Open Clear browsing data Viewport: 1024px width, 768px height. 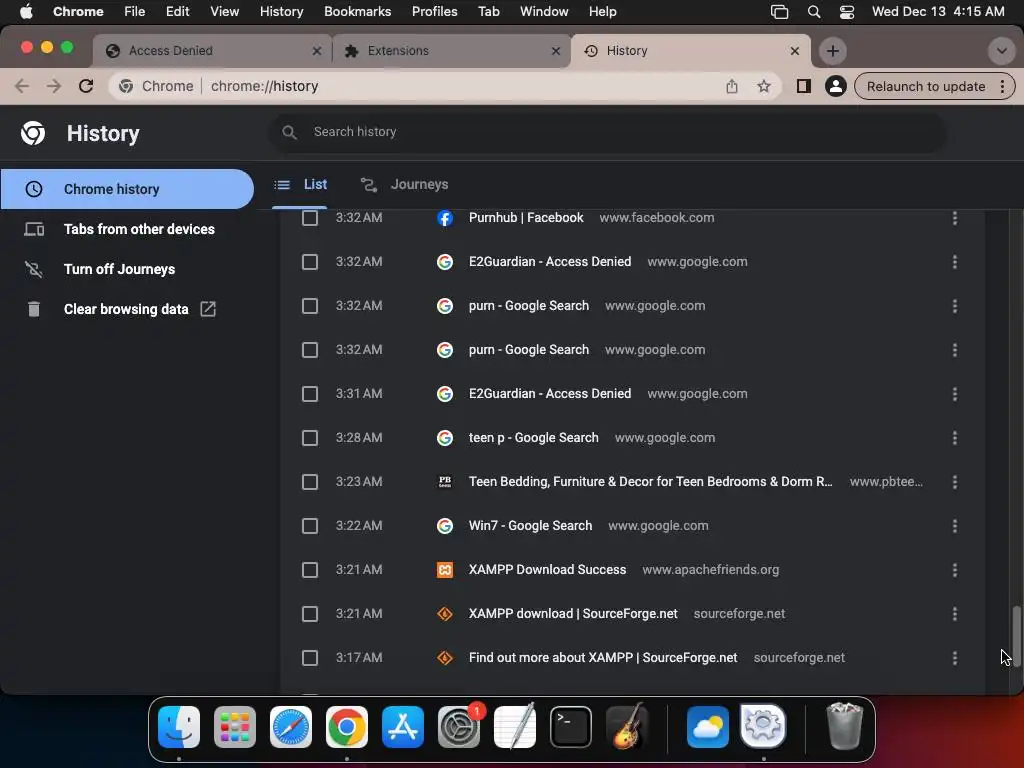point(127,309)
